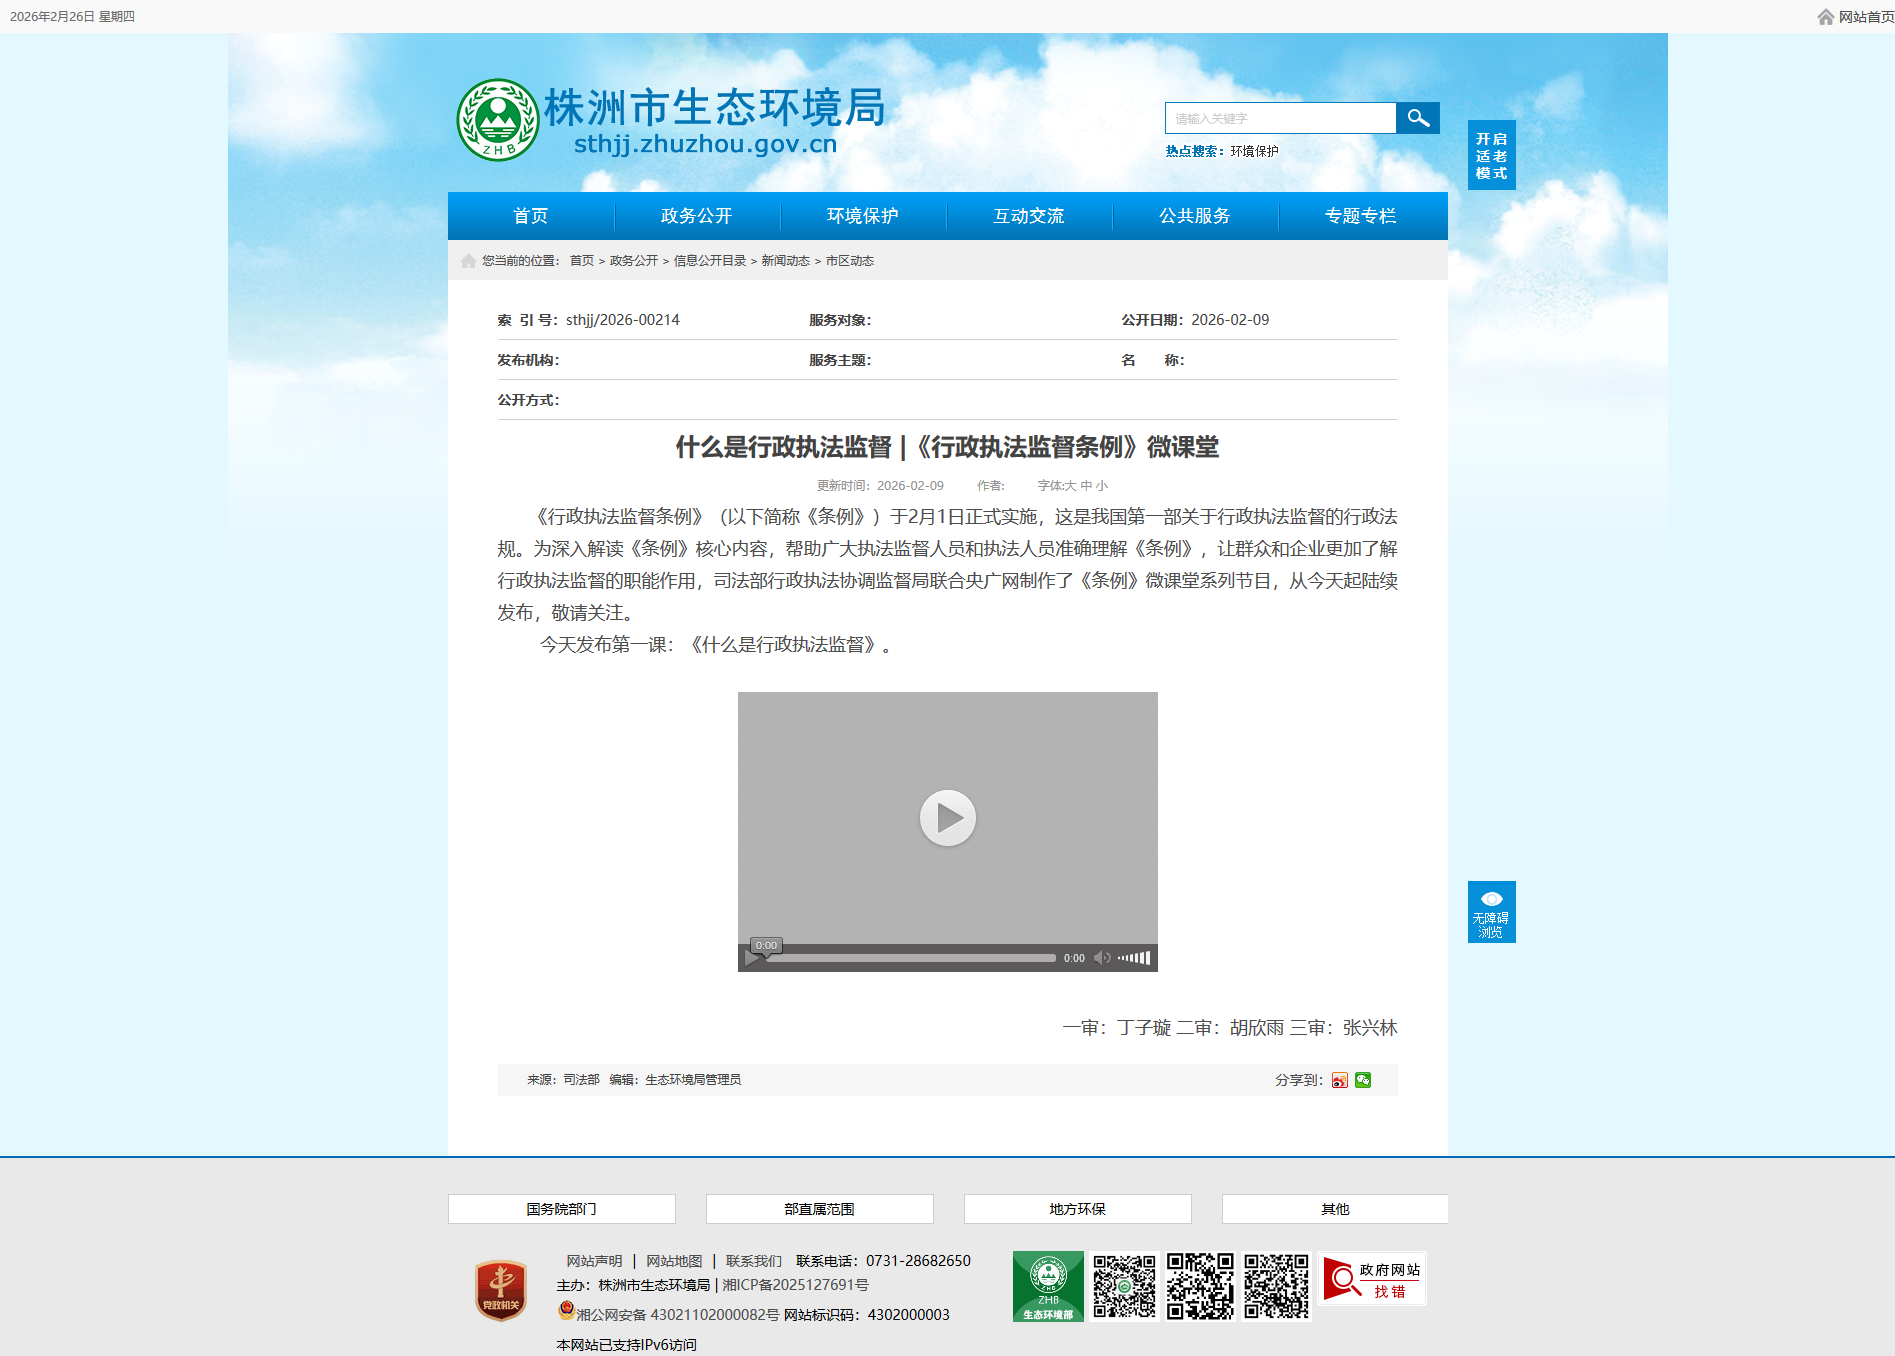Screen dimensions: 1895x1356
Task: Seek on the video progress bar
Action: (910, 958)
